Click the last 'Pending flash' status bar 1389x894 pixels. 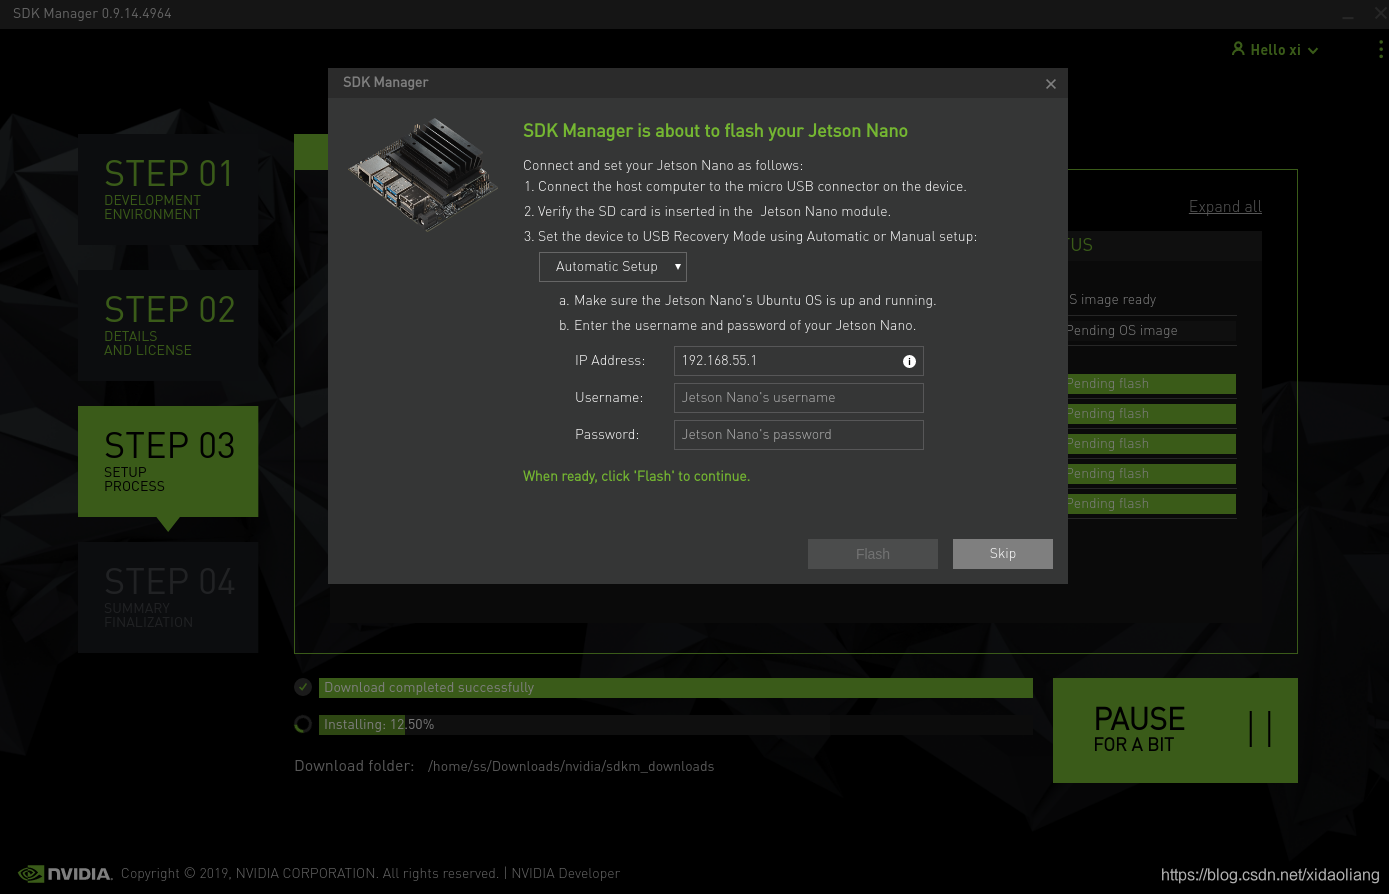pos(1151,504)
